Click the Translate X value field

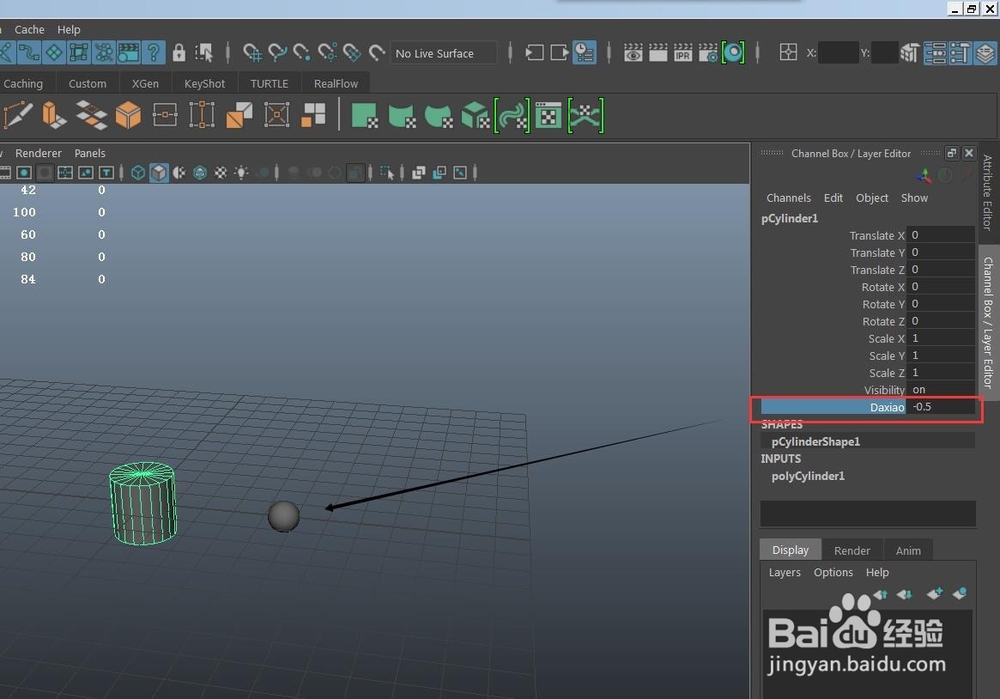click(x=941, y=235)
